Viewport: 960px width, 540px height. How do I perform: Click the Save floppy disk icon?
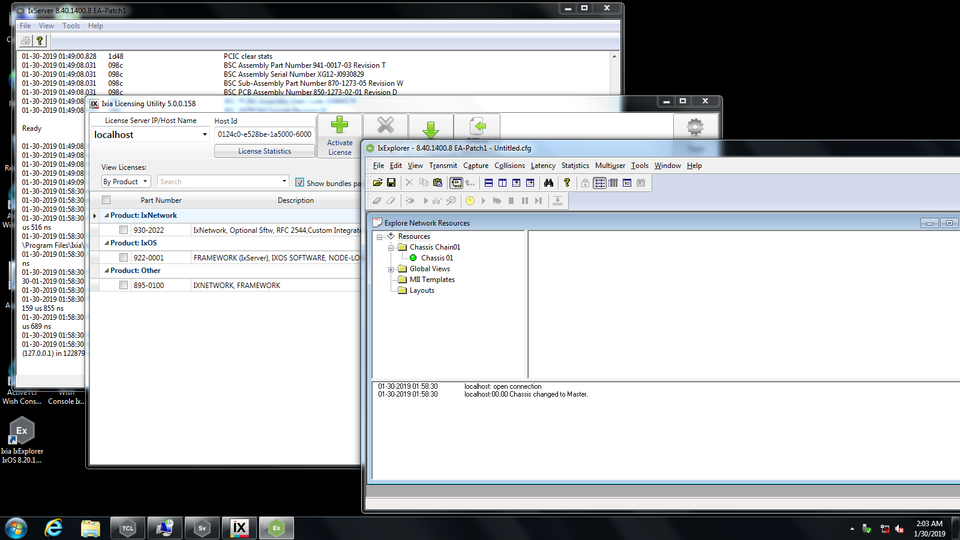(x=390, y=183)
